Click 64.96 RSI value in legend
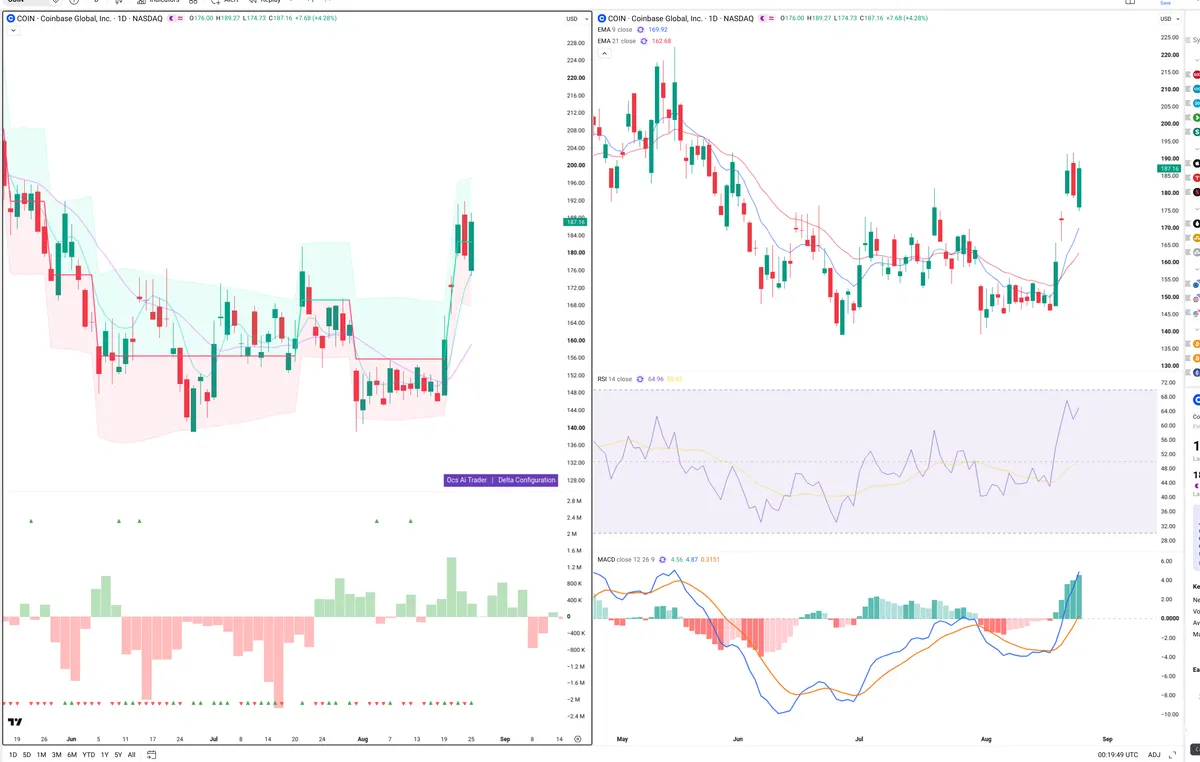Image resolution: width=1200 pixels, height=762 pixels. coord(656,379)
